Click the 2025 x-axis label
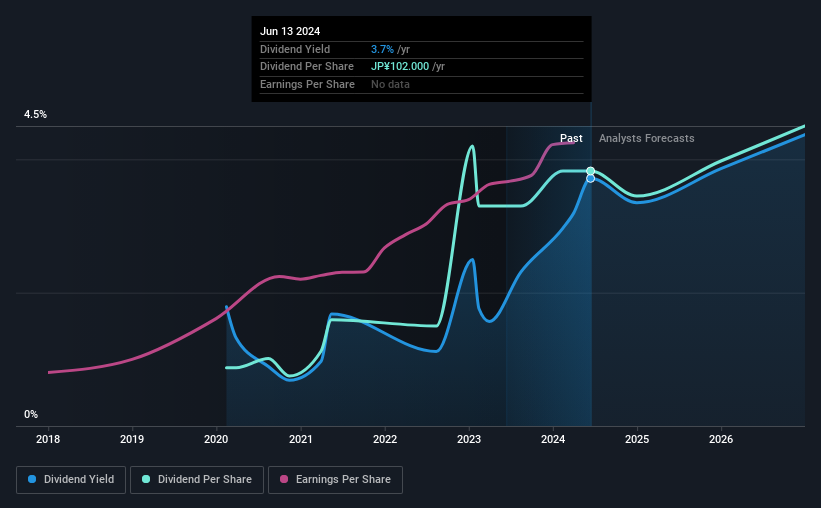 tap(637, 439)
